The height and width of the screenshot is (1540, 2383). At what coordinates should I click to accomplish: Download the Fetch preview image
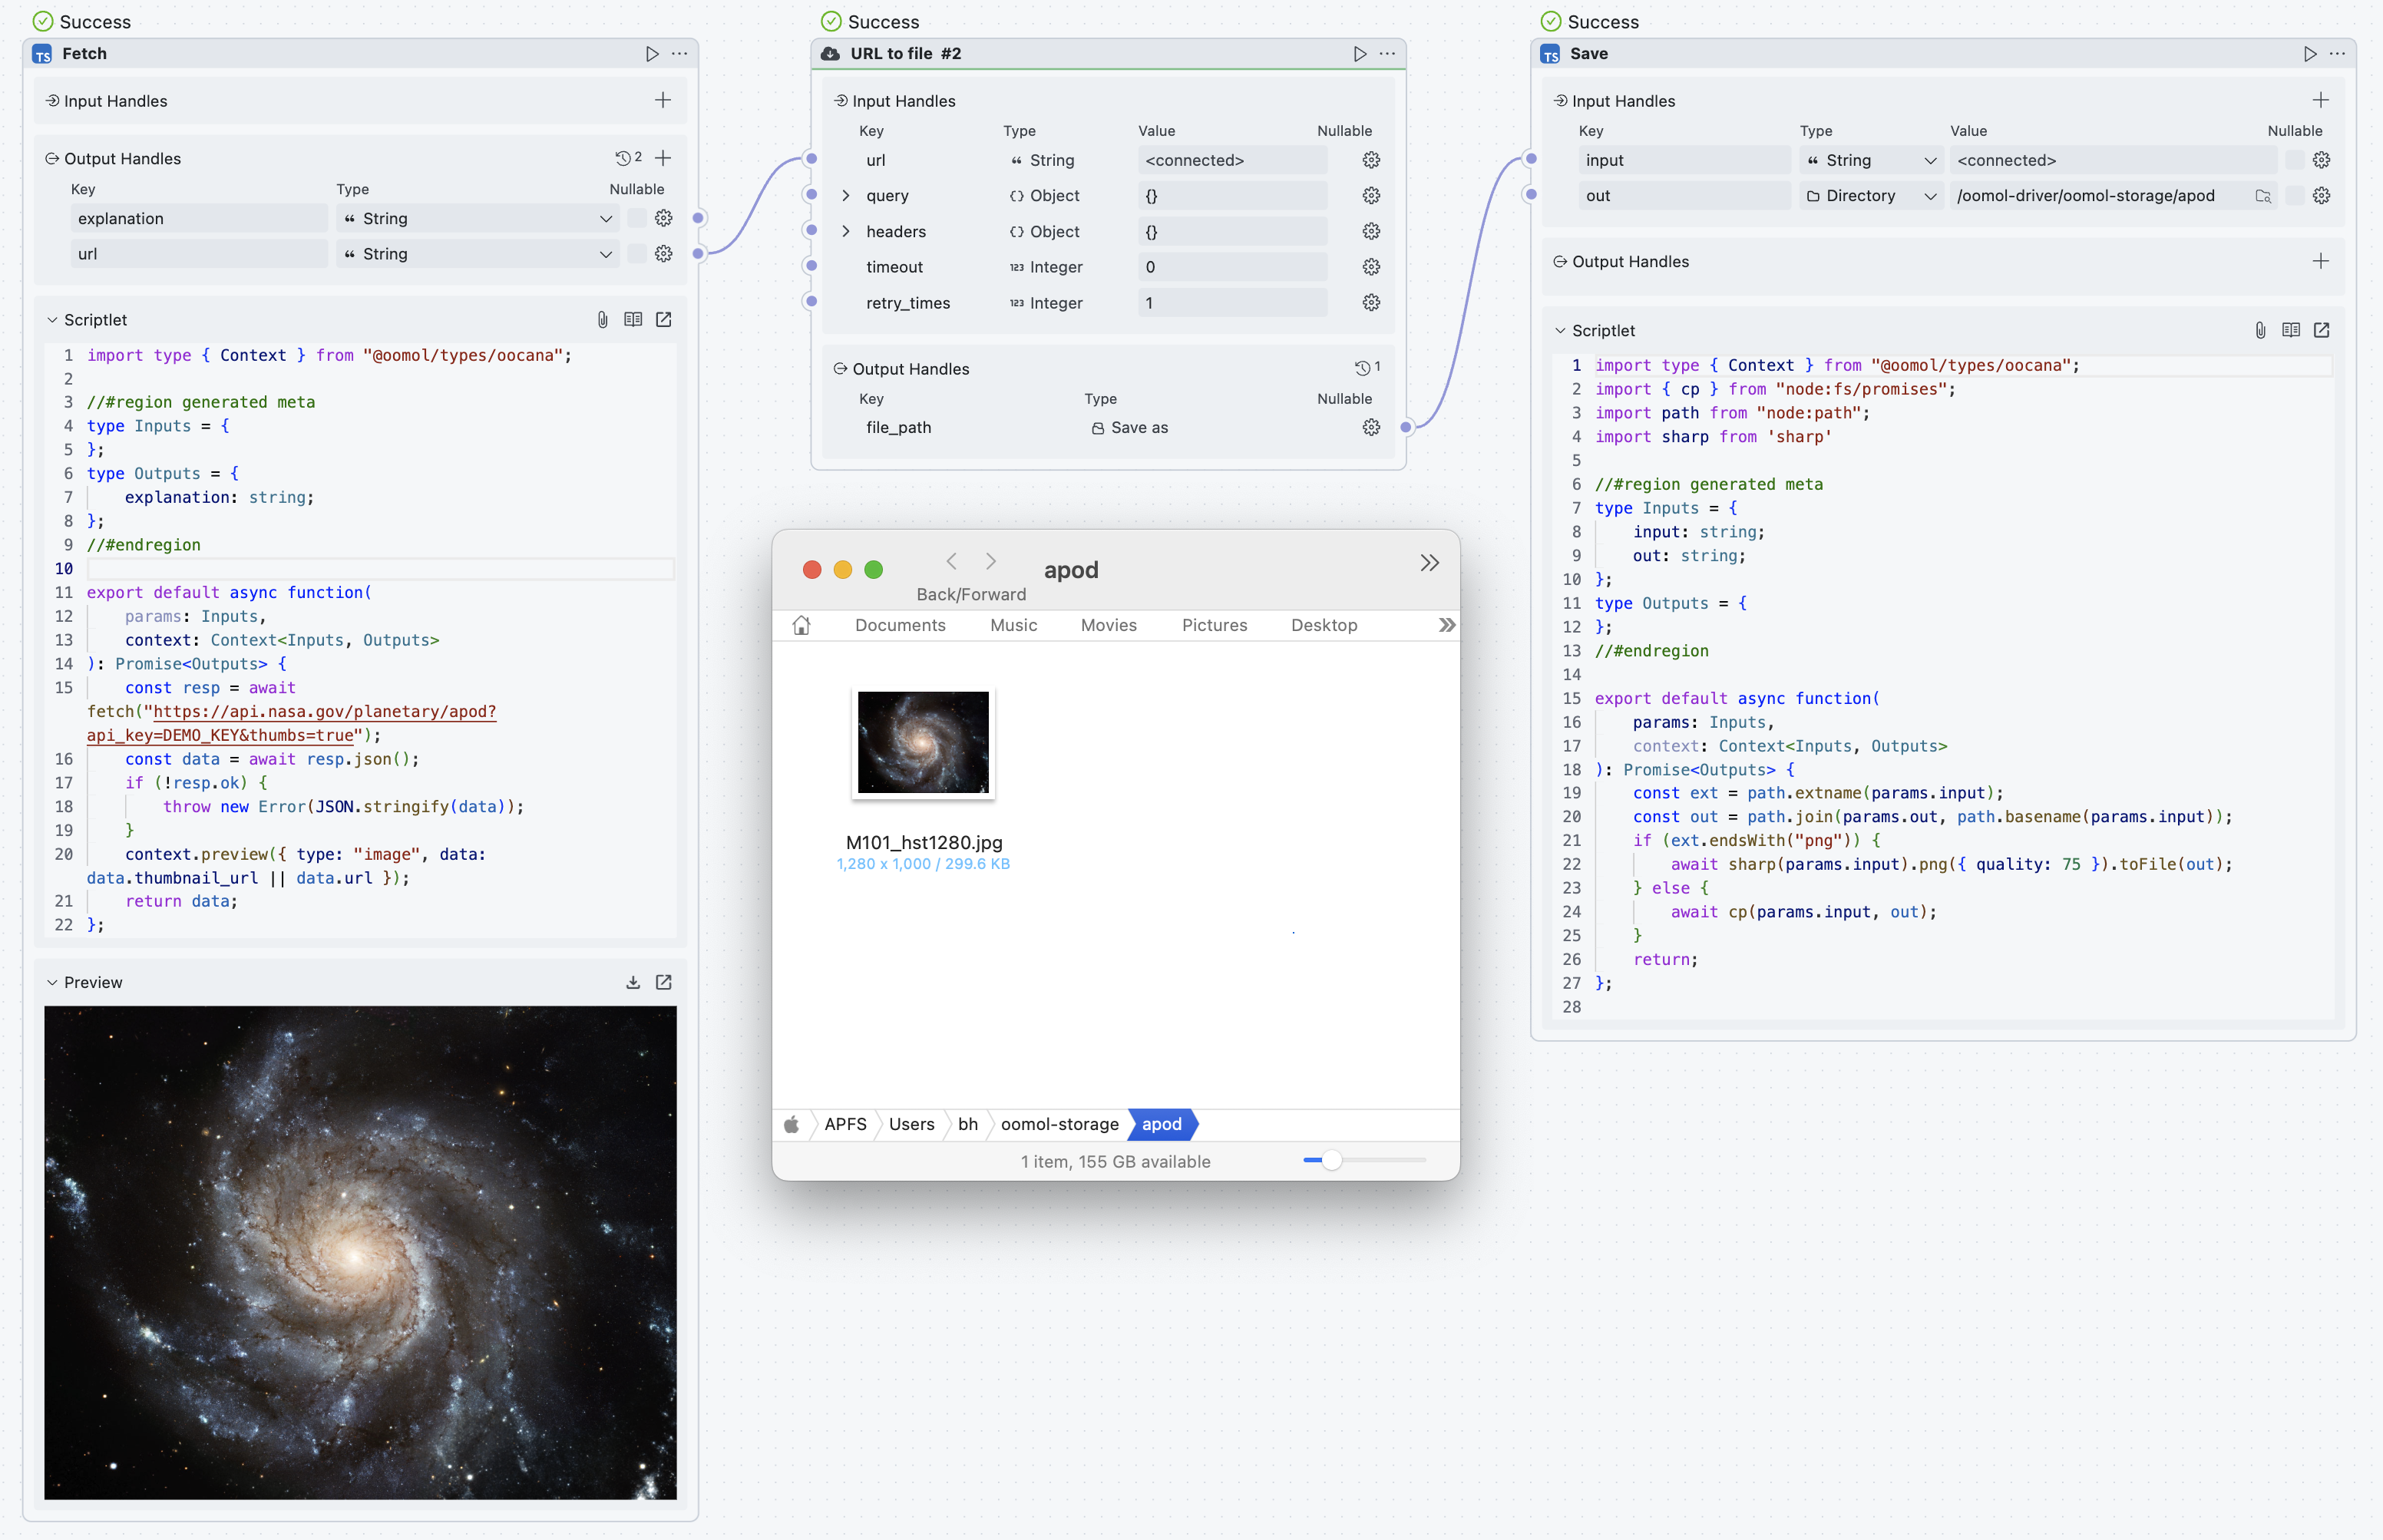[633, 983]
